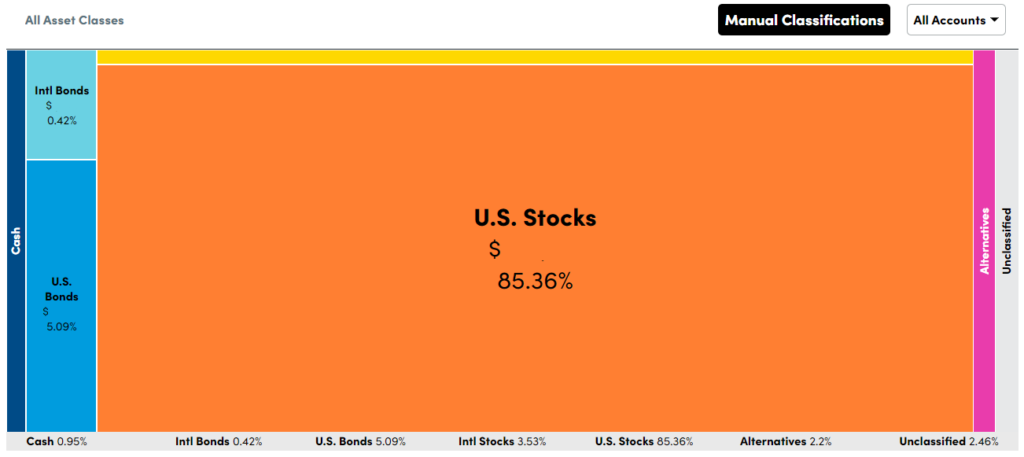The width and height of the screenshot is (1024, 457).
Task: Select the gray Unclassified block
Action: click(1006, 241)
